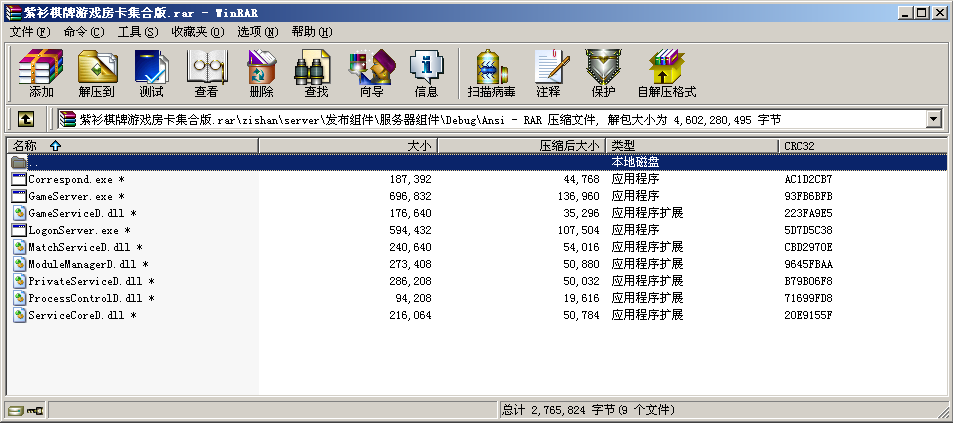Open the 收藏夹 (Favorites) menu
953x423 pixels.
[196, 32]
